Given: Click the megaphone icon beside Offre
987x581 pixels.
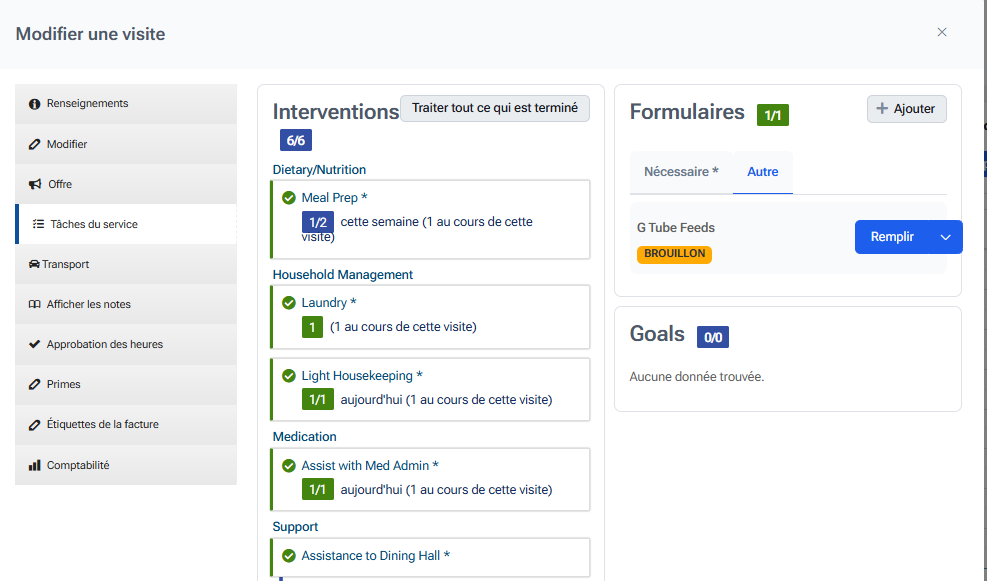Looking at the screenshot, I should pos(35,185).
